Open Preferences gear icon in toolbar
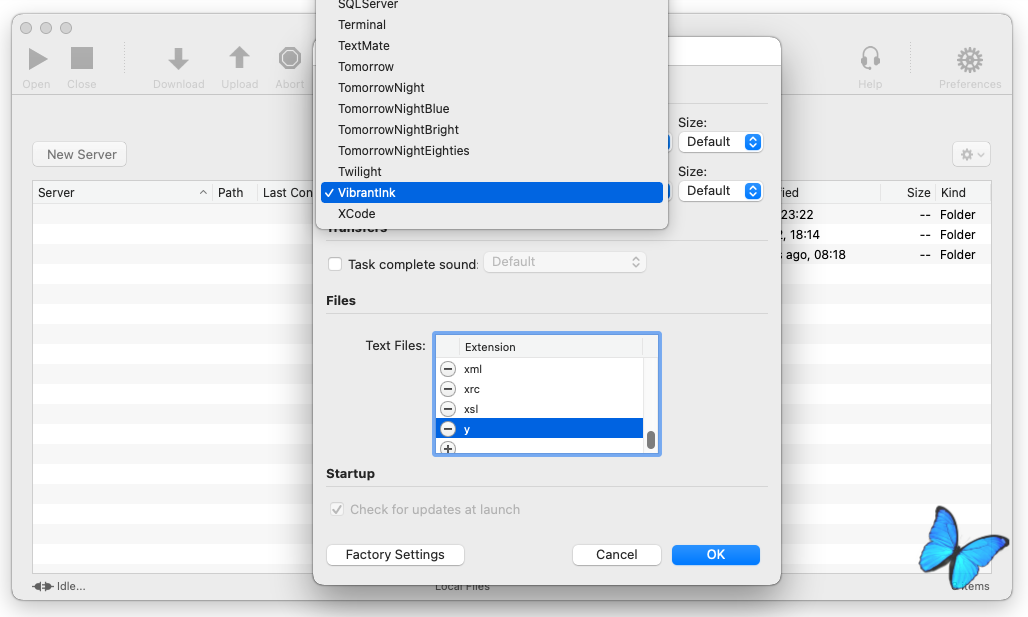Screen dimensions: 1028x617 (970, 60)
